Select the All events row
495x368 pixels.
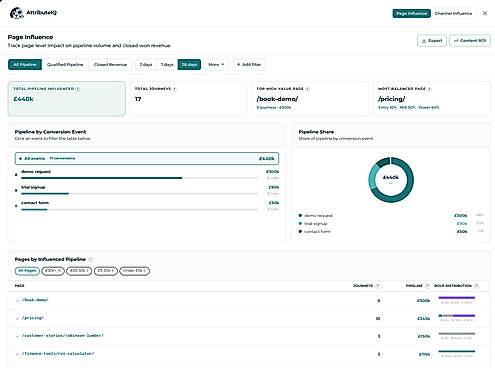[147, 159]
